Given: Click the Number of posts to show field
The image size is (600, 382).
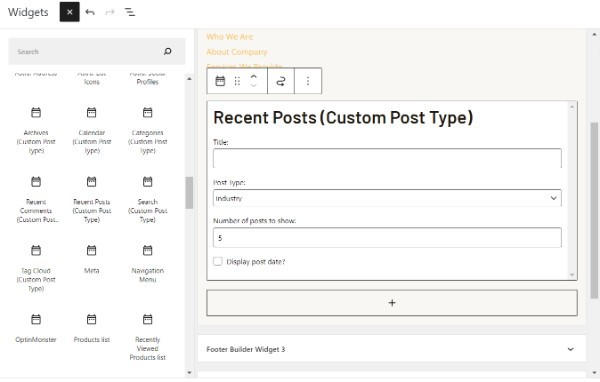Looking at the screenshot, I should 387,238.
